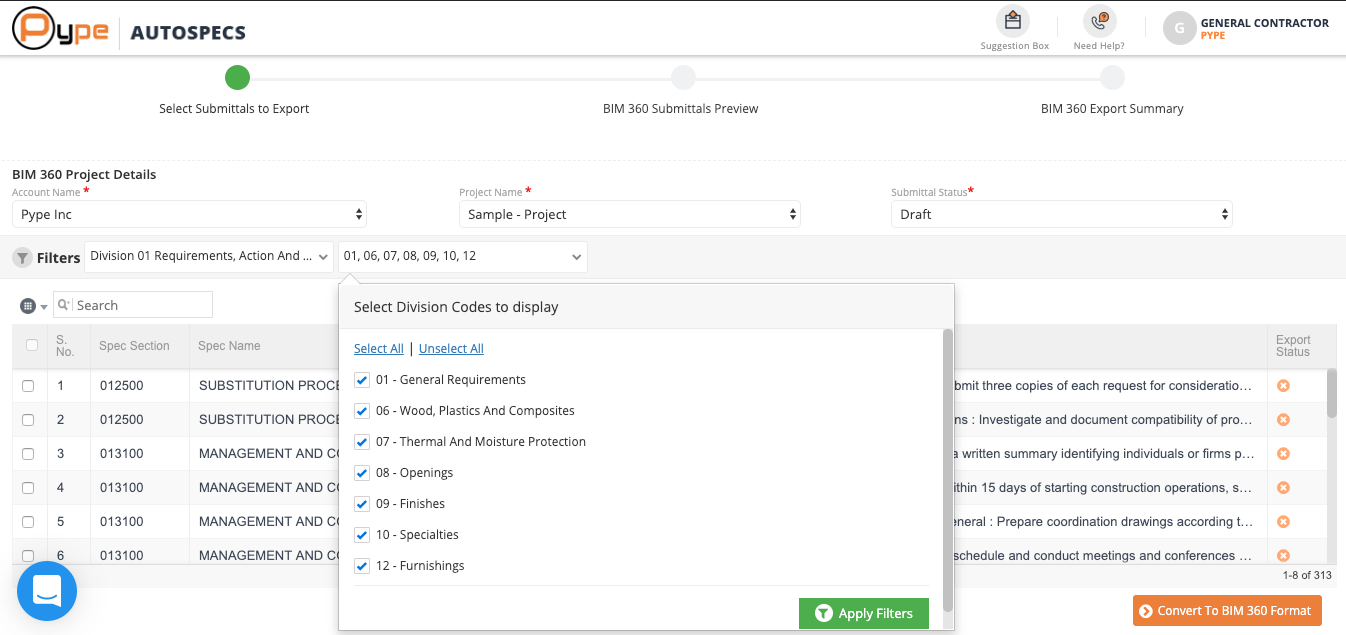Open the chat support bubble

point(47,591)
